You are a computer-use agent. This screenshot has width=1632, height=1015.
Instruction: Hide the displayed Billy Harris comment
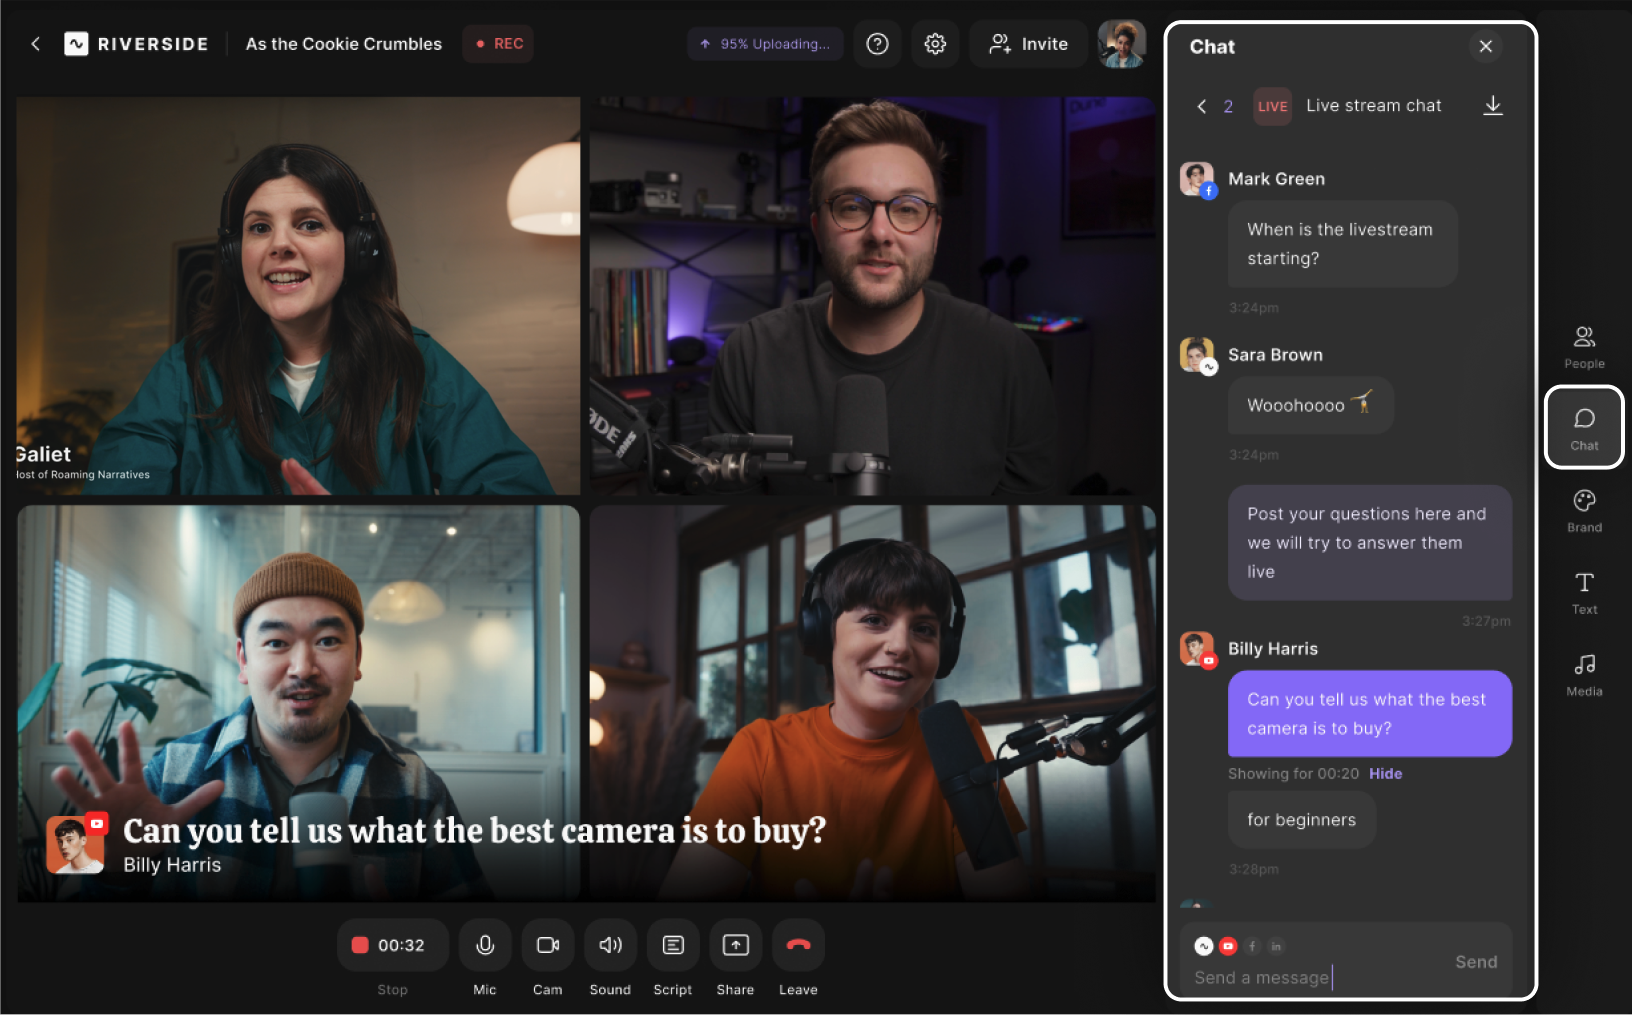pos(1385,774)
